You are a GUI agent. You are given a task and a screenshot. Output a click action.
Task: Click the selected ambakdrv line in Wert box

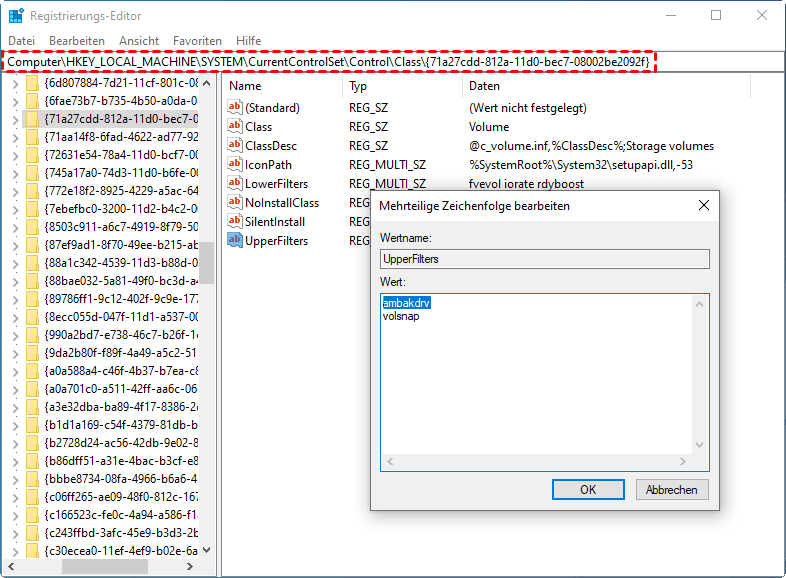pyautogui.click(x=407, y=303)
